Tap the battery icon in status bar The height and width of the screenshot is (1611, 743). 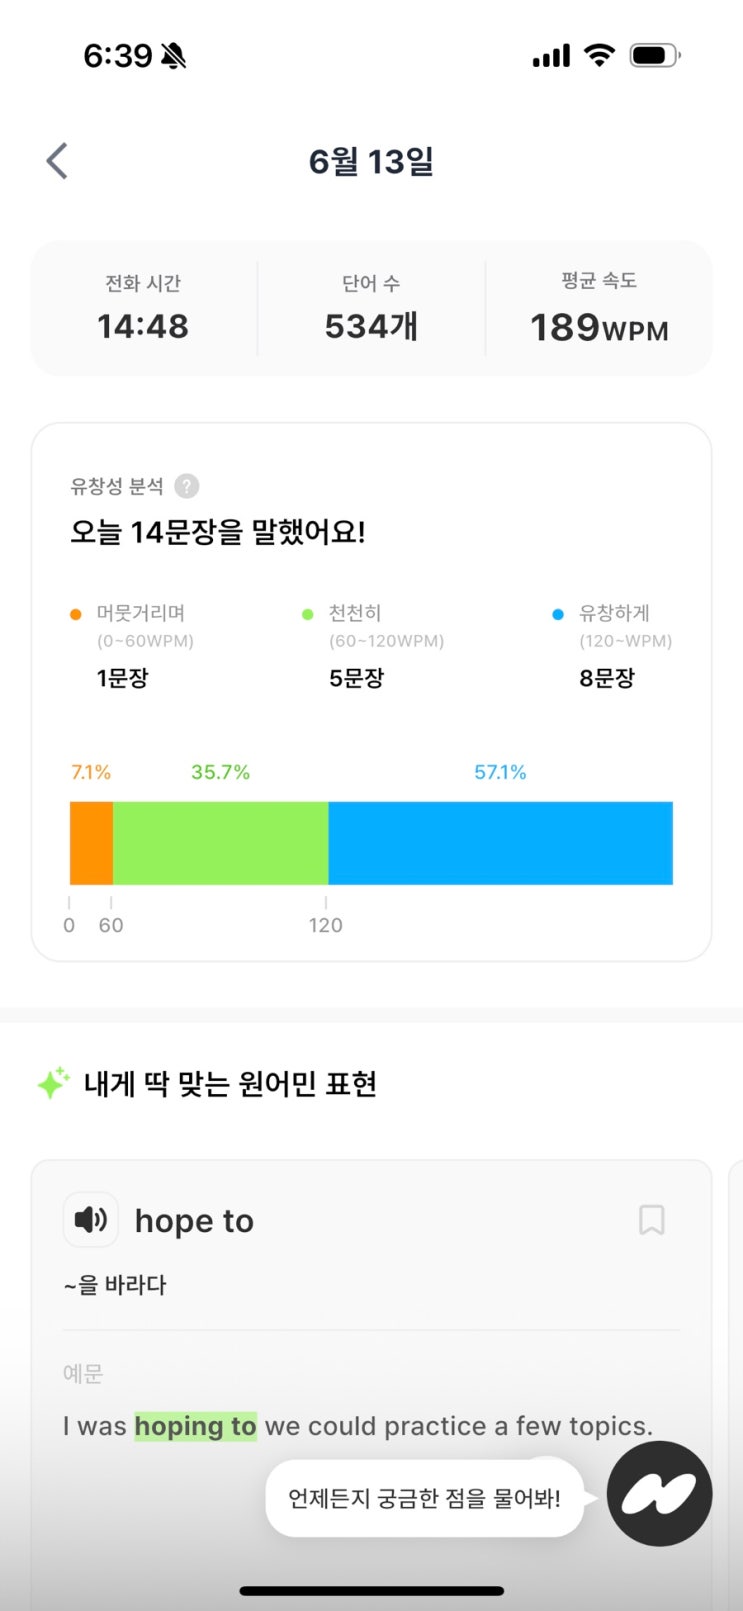(x=654, y=56)
